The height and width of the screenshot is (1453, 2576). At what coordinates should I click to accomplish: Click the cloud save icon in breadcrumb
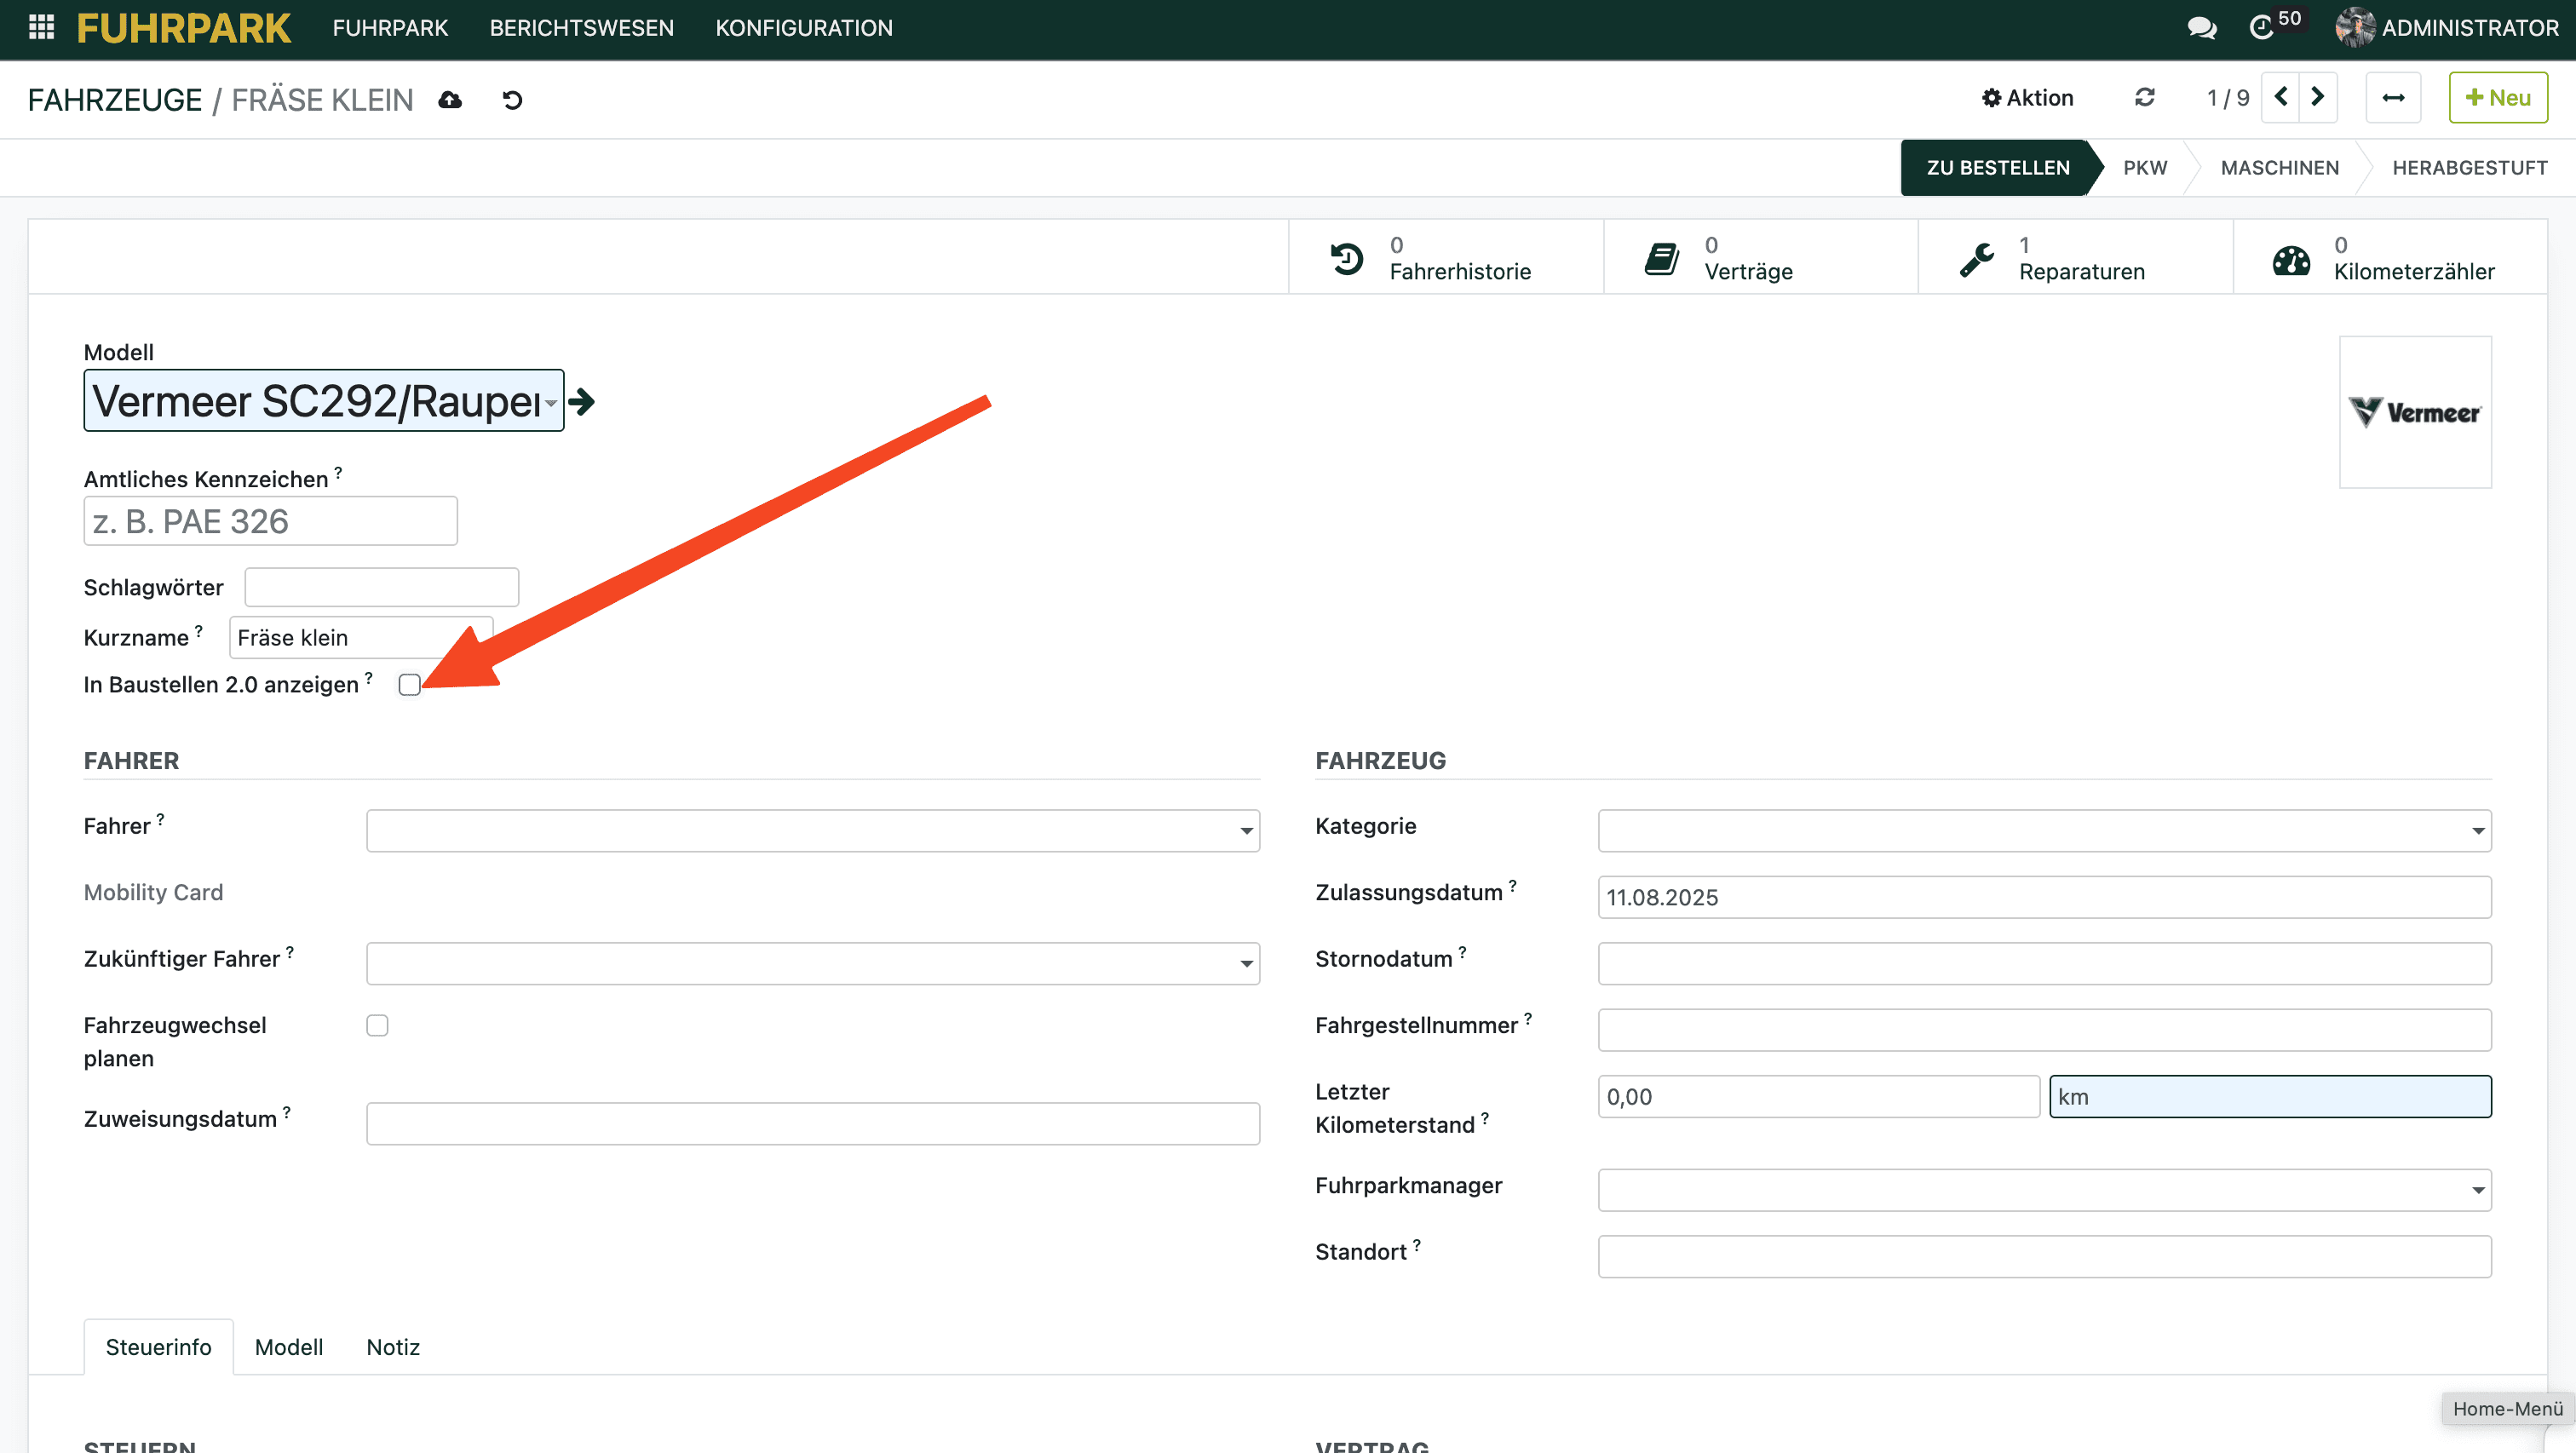click(450, 99)
